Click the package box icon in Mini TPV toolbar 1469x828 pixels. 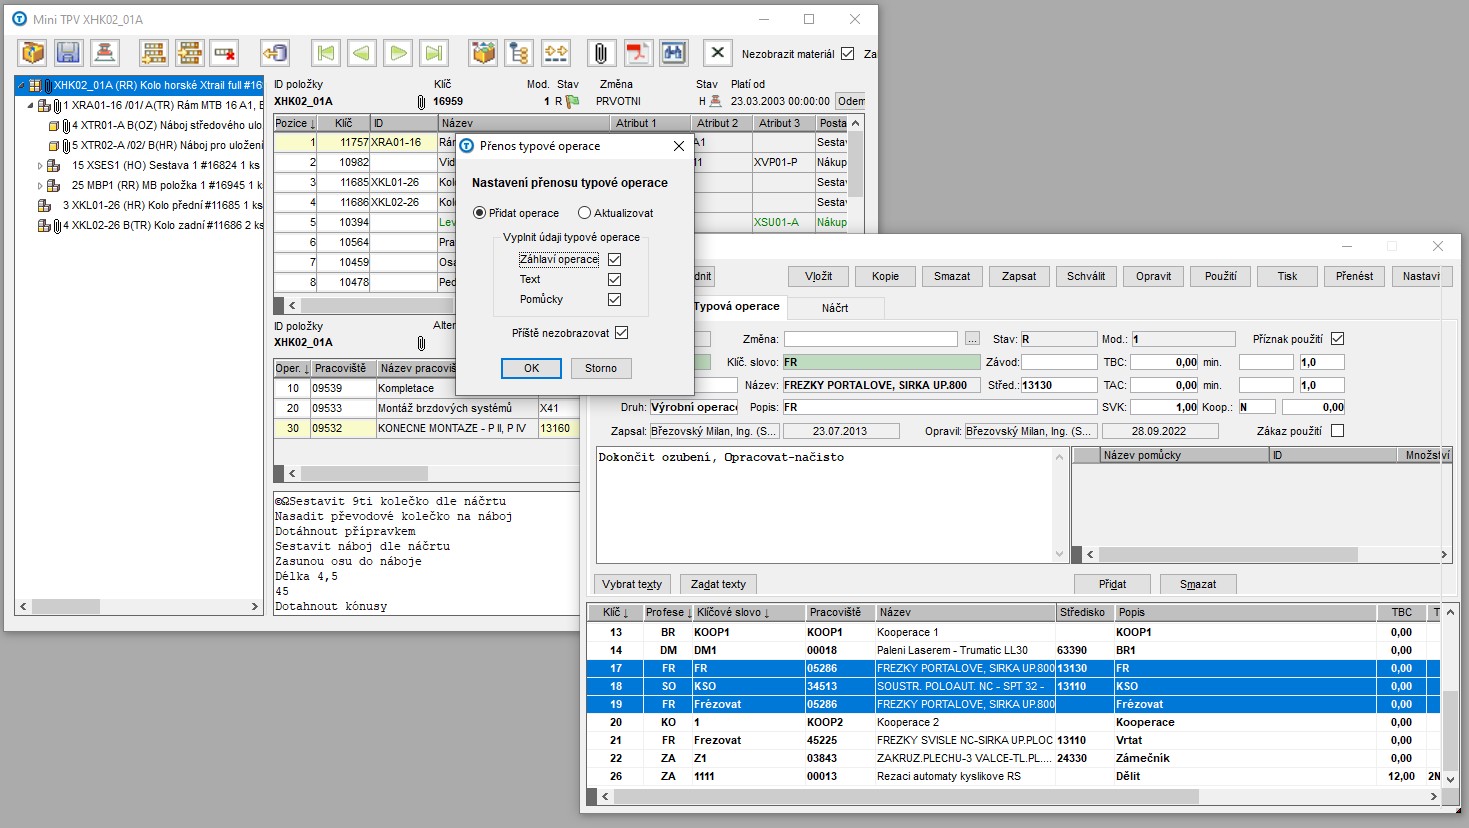click(x=33, y=53)
